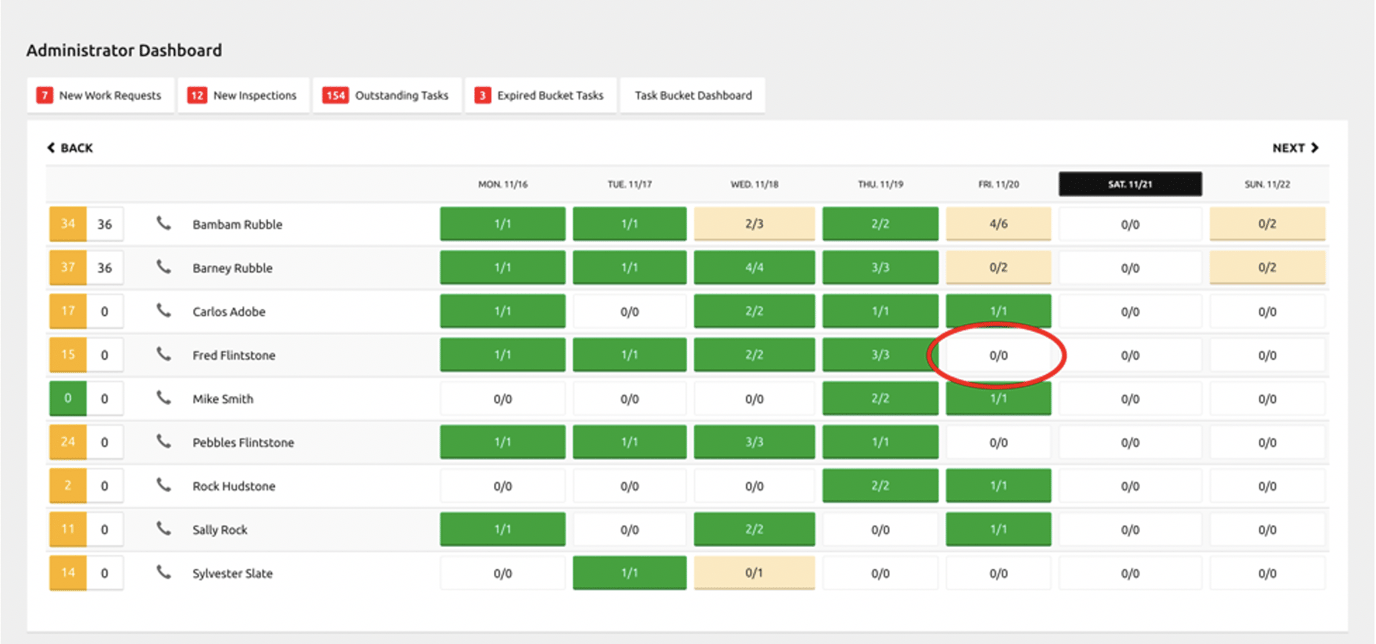Go to previous week with BACK

click(70, 148)
